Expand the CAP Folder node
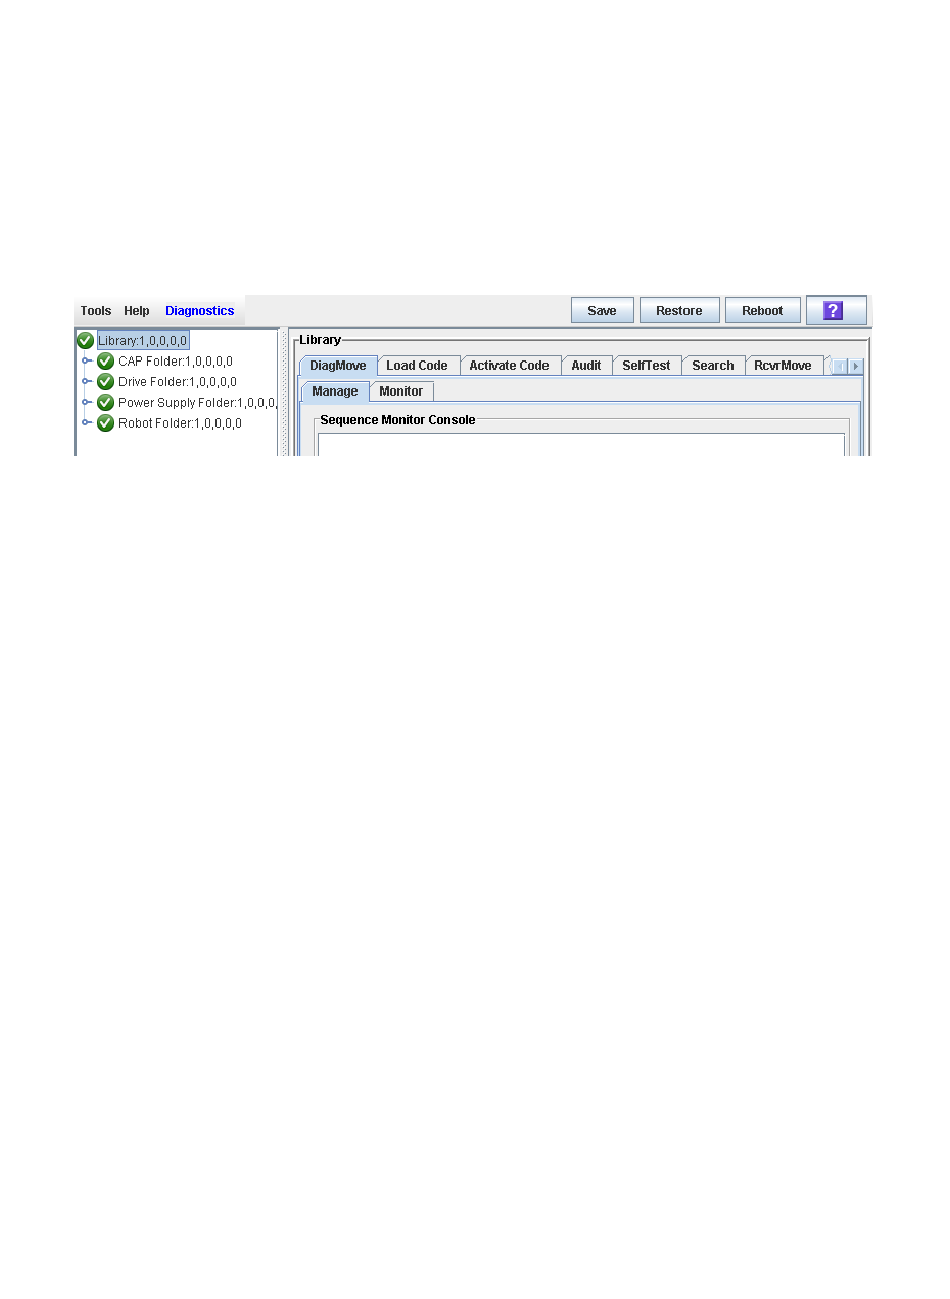Viewport: 950px width, 1299px height. click(x=87, y=361)
